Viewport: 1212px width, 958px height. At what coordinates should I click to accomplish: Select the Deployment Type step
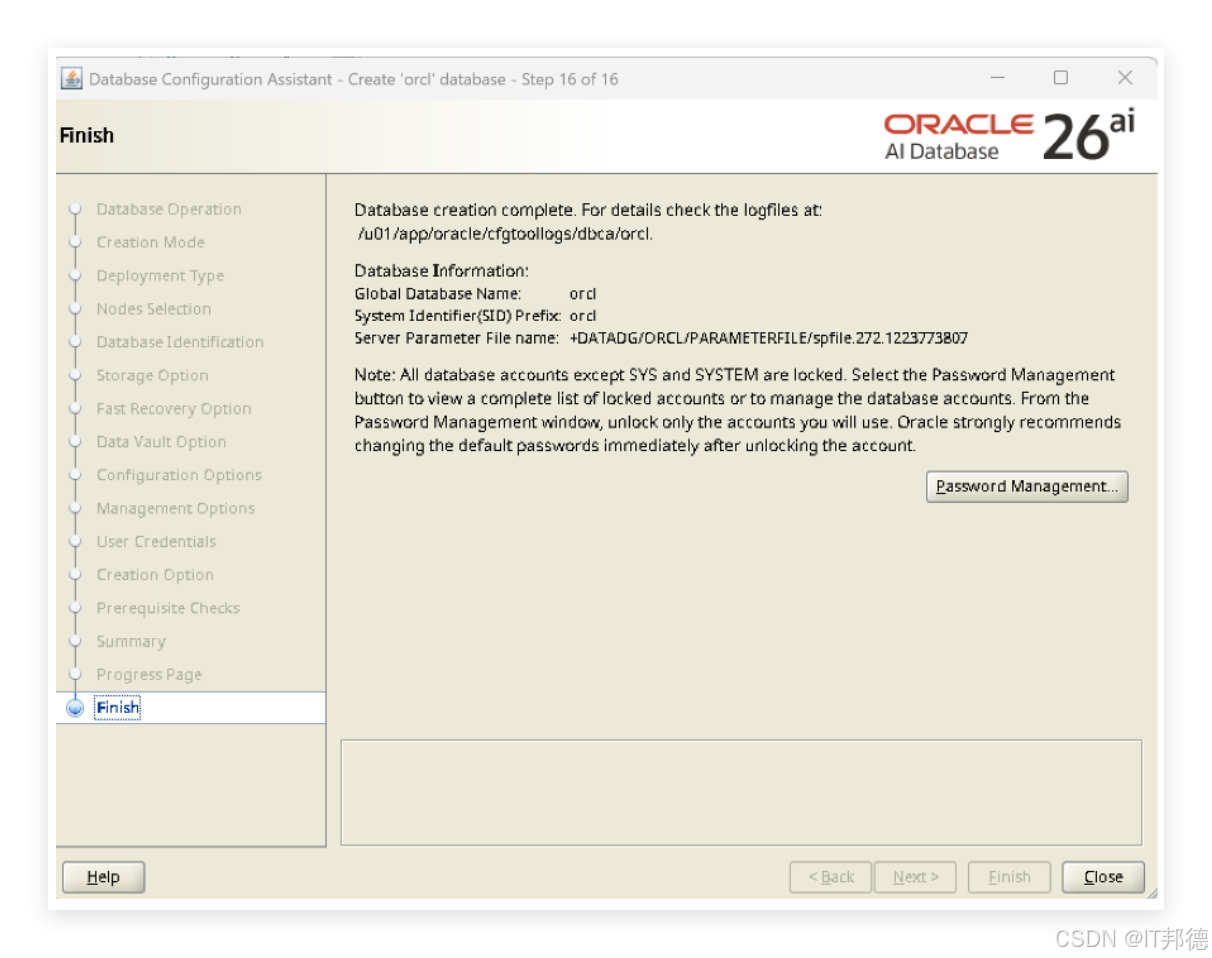[160, 276]
